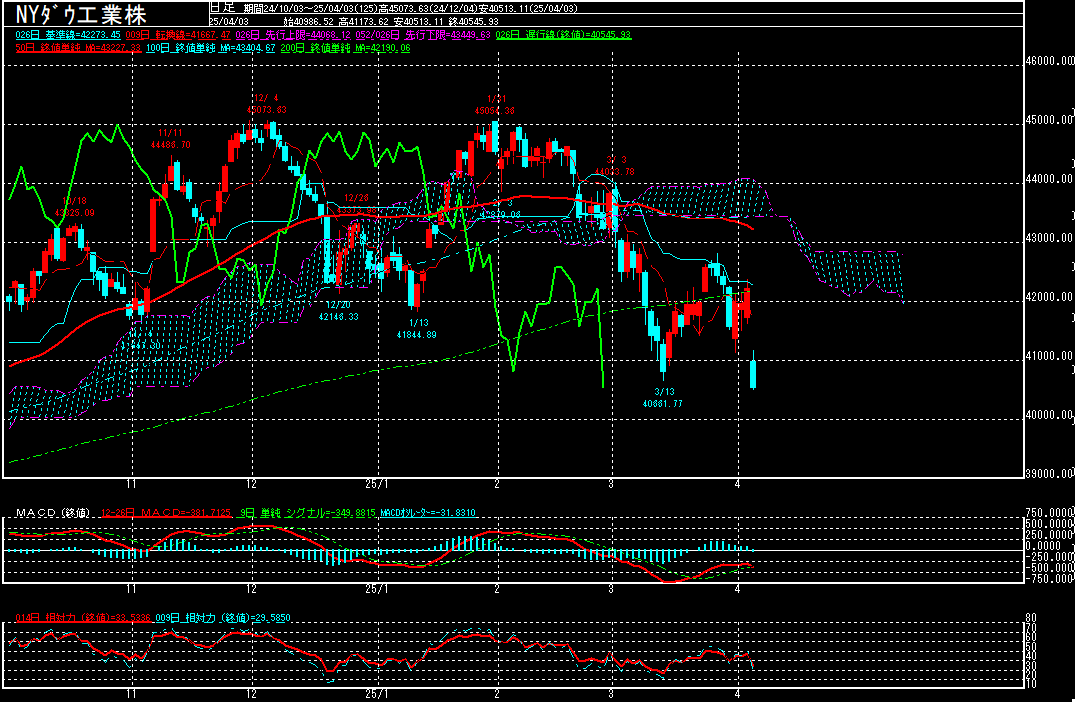Click the 39000.00 price axis label
This screenshot has width=1076, height=702.
tap(1049, 473)
